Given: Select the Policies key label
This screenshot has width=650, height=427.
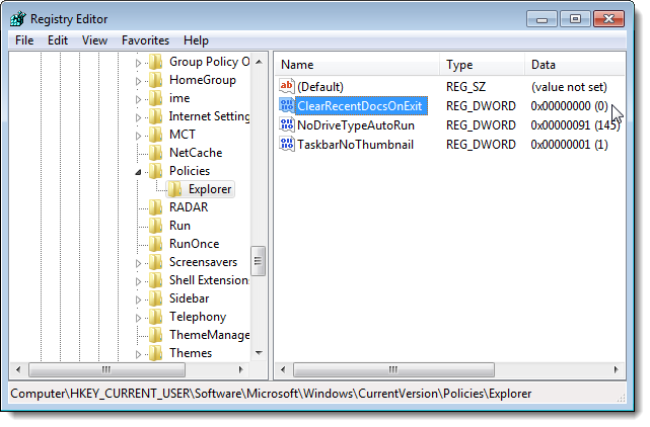Looking at the screenshot, I should (189, 171).
